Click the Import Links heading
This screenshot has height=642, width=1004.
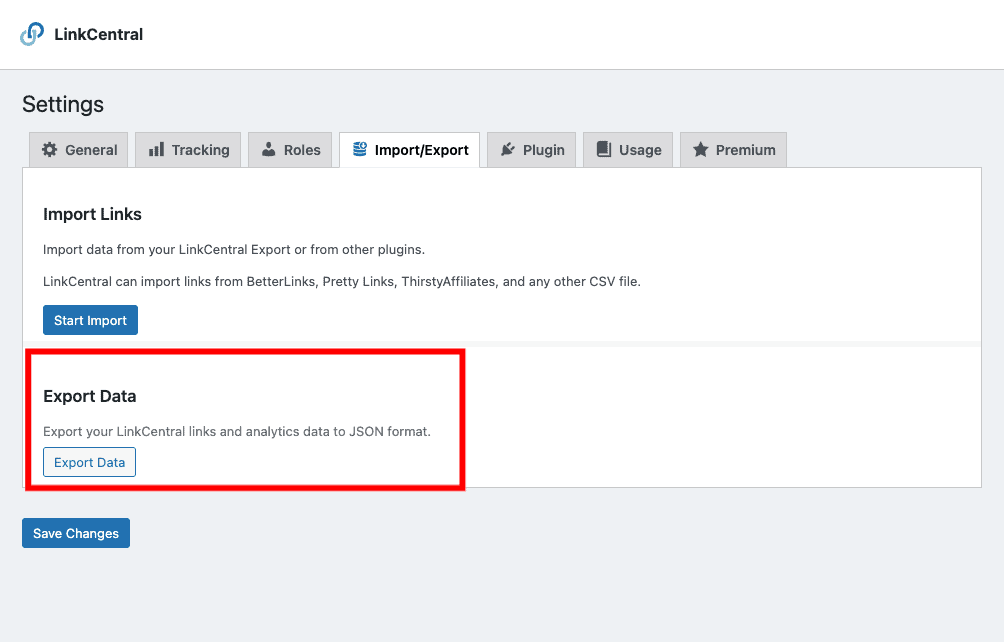coord(92,214)
